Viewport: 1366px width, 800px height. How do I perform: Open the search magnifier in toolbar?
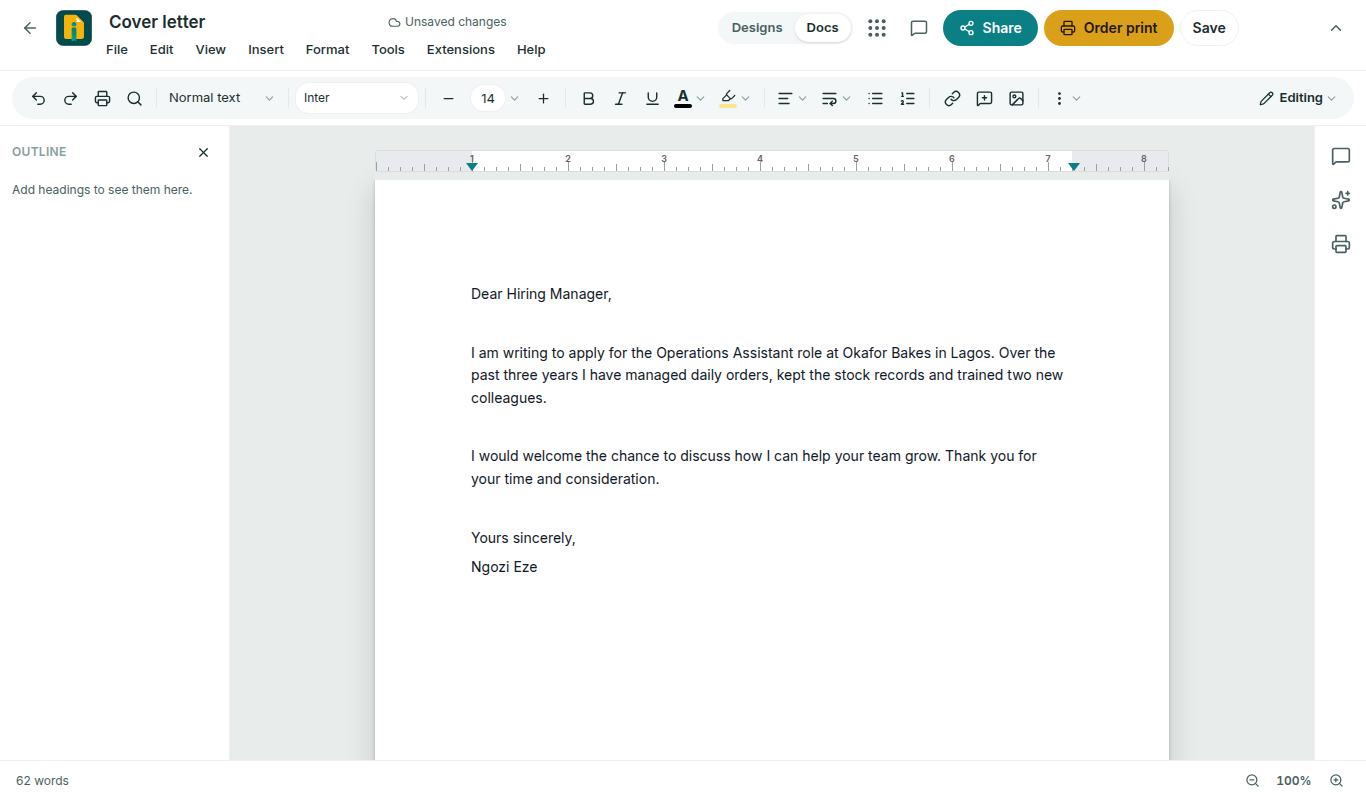pyautogui.click(x=134, y=98)
